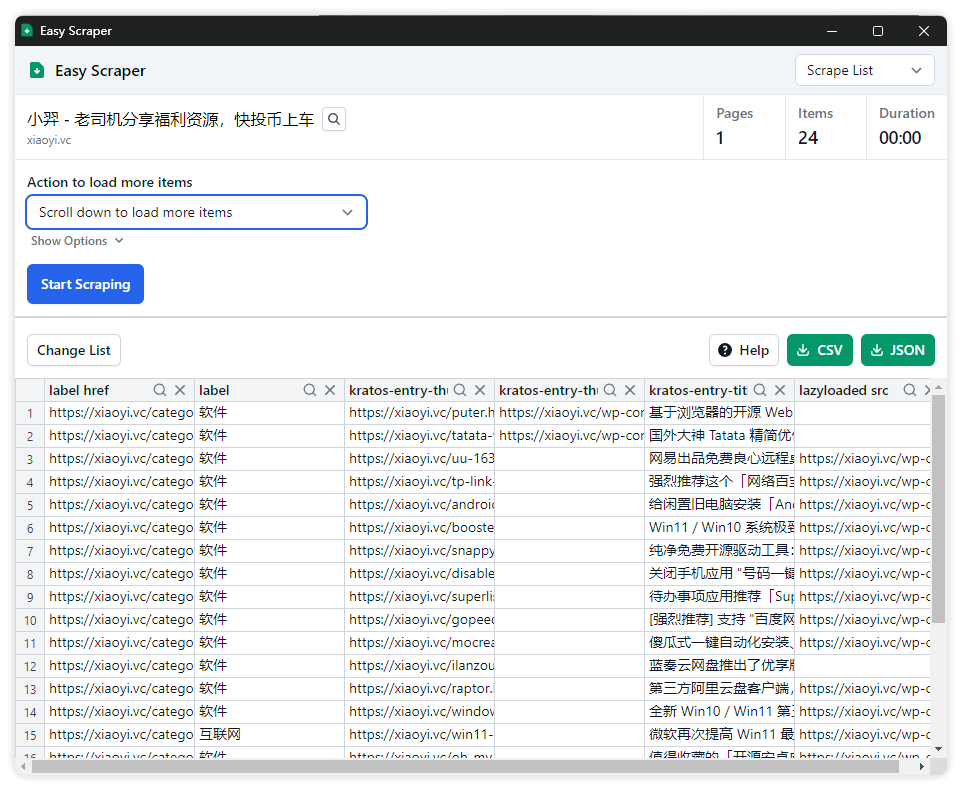The width and height of the screenshot is (962, 790).
Task: Open Help
Action: coord(744,350)
